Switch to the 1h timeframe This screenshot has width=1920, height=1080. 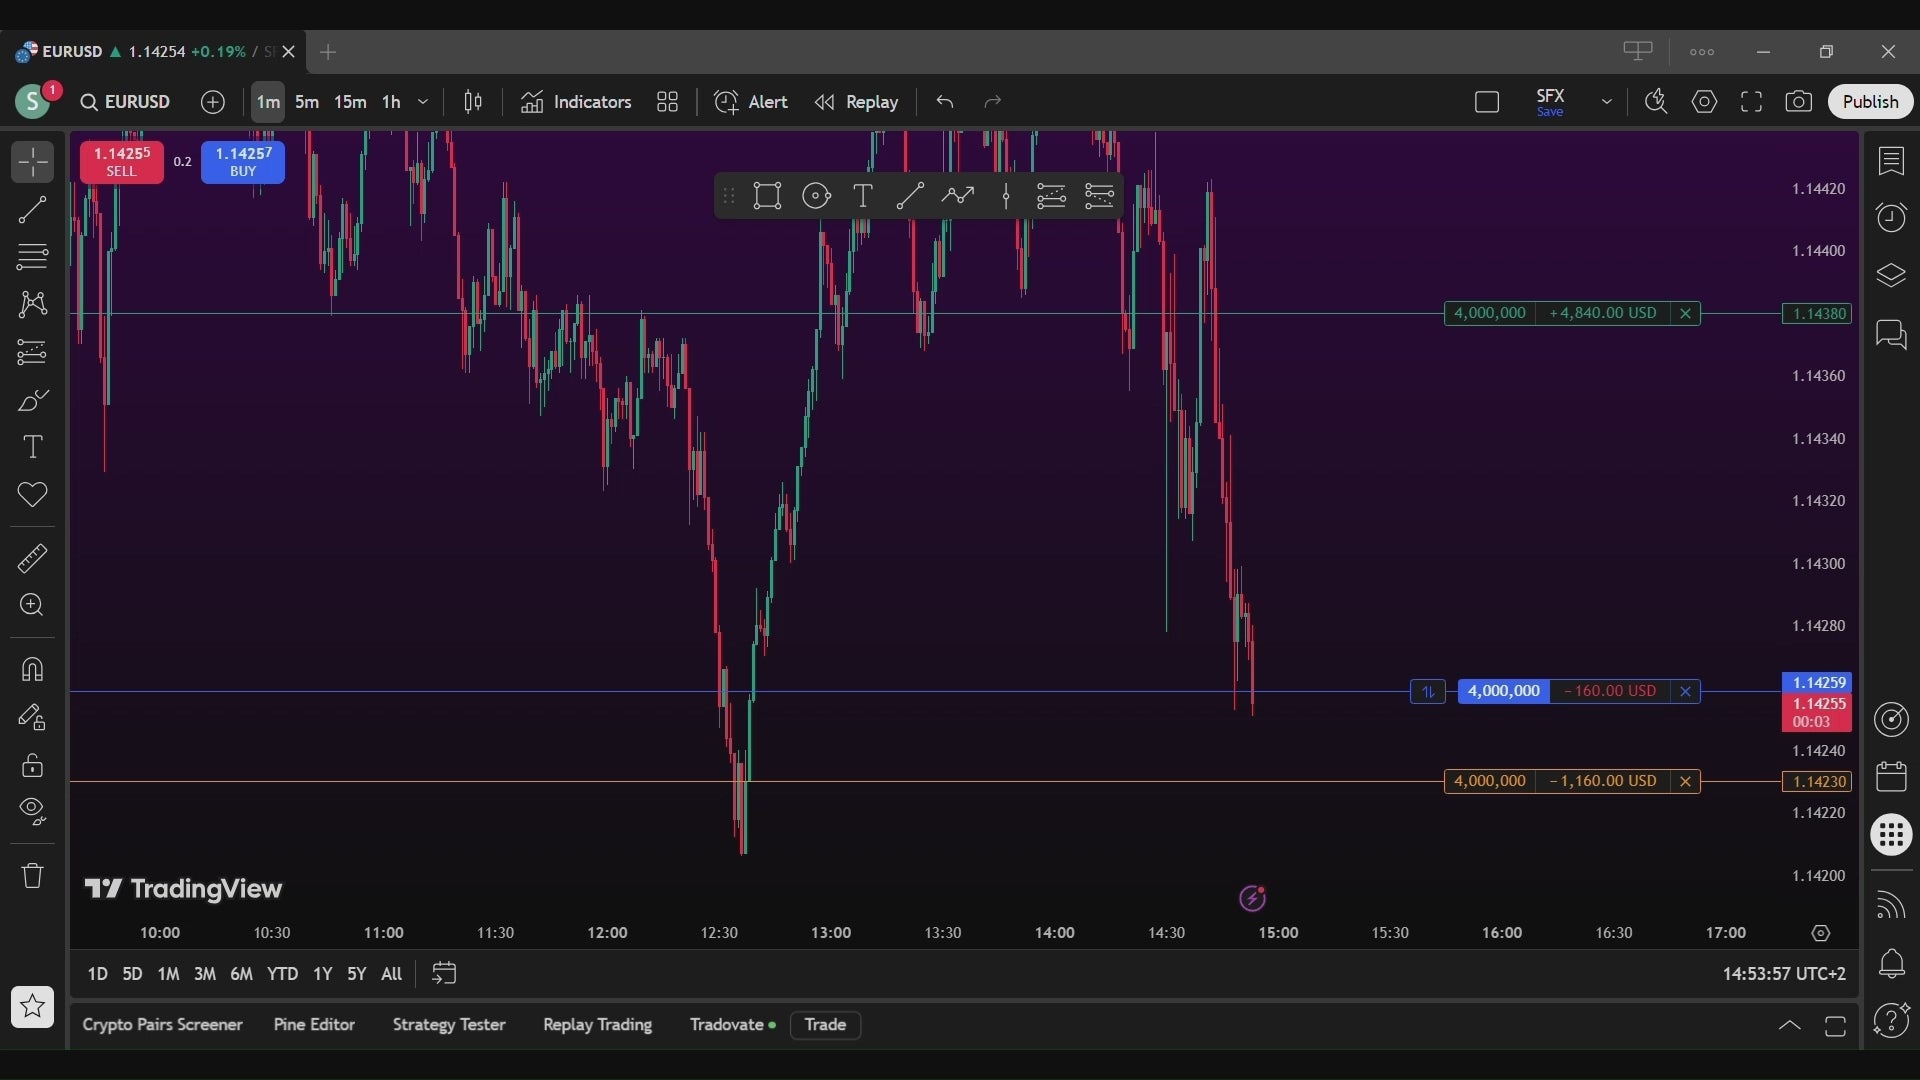click(391, 102)
